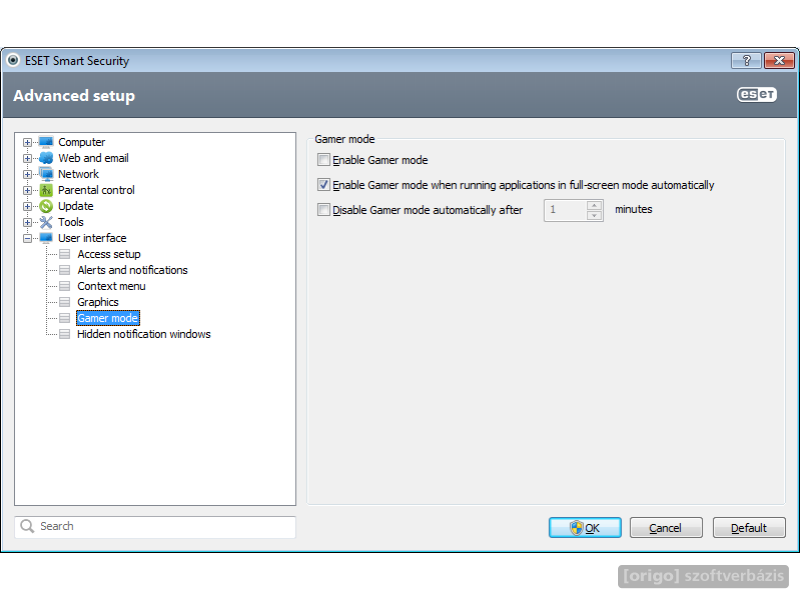Expand the Web and email node
800x600 pixels.
click(x=28, y=158)
